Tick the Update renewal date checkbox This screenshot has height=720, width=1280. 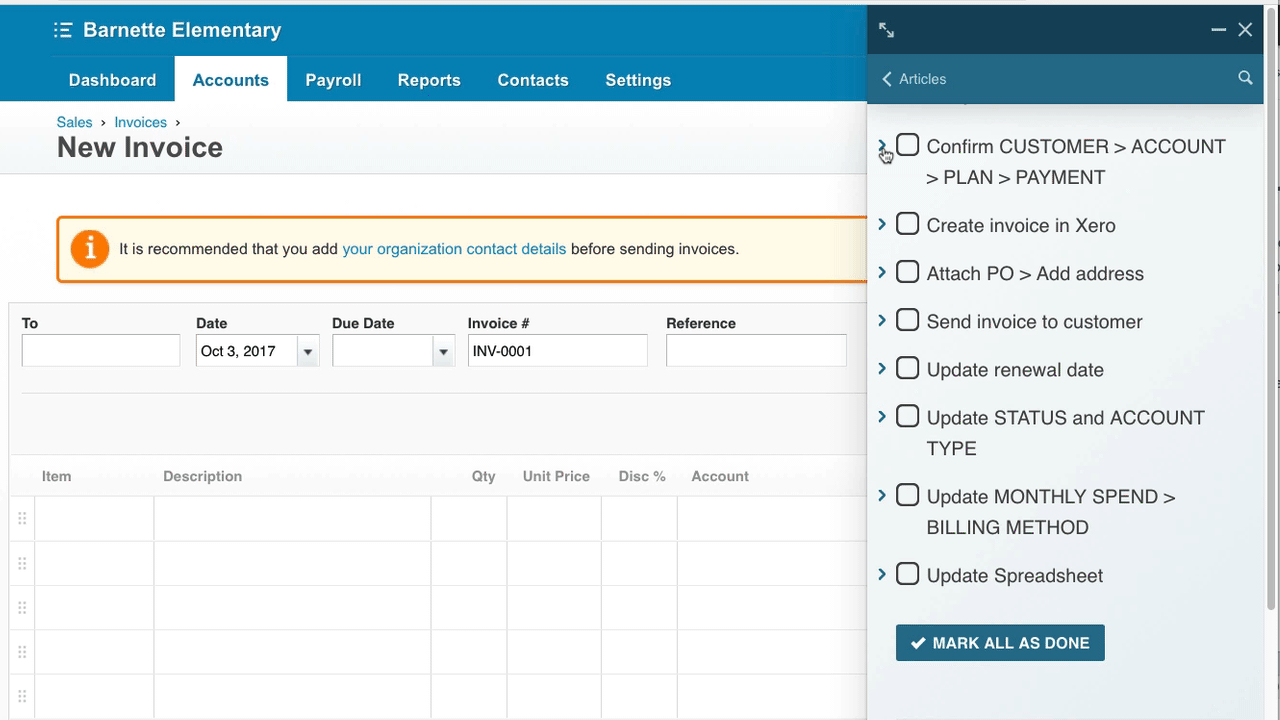(907, 368)
